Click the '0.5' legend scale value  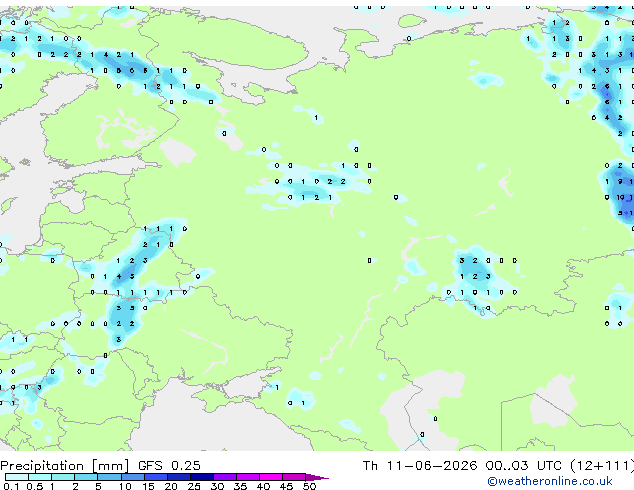tap(35, 486)
